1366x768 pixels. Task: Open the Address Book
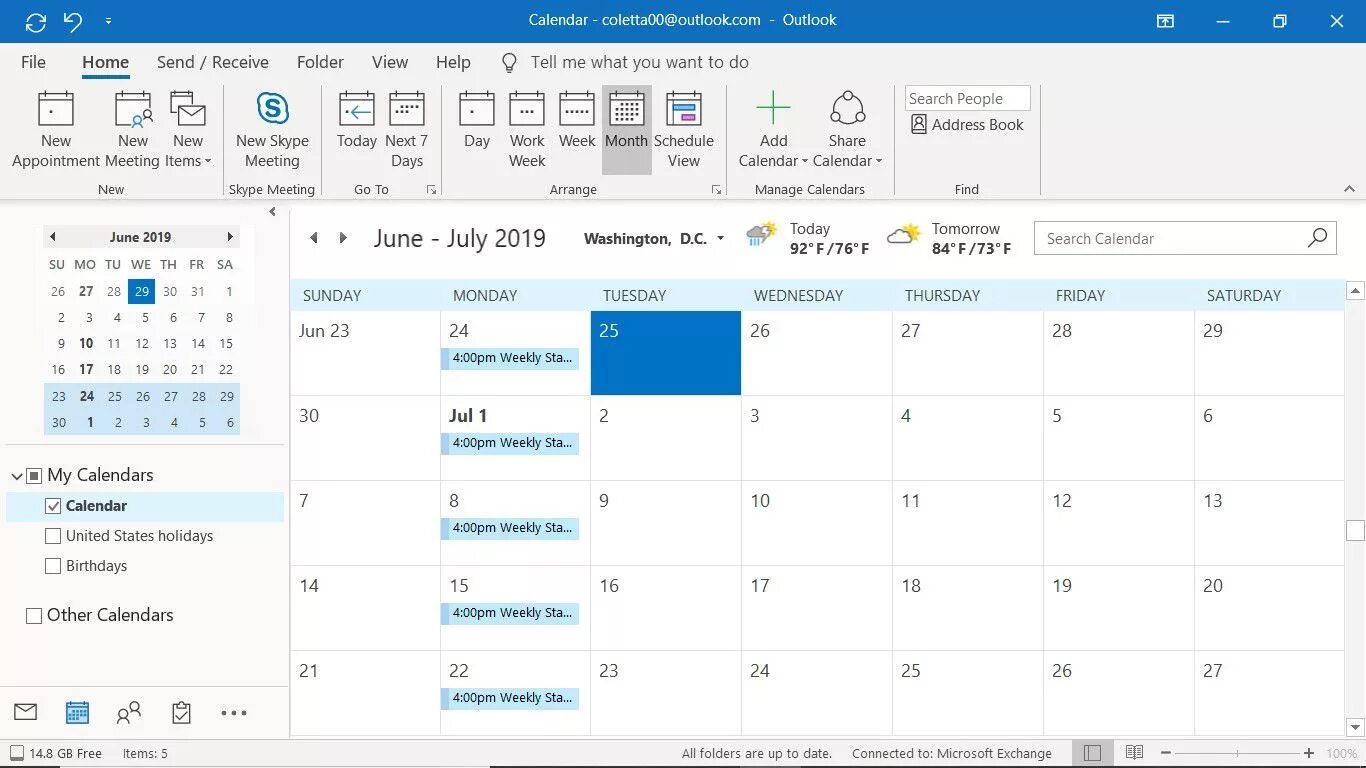[x=967, y=125]
